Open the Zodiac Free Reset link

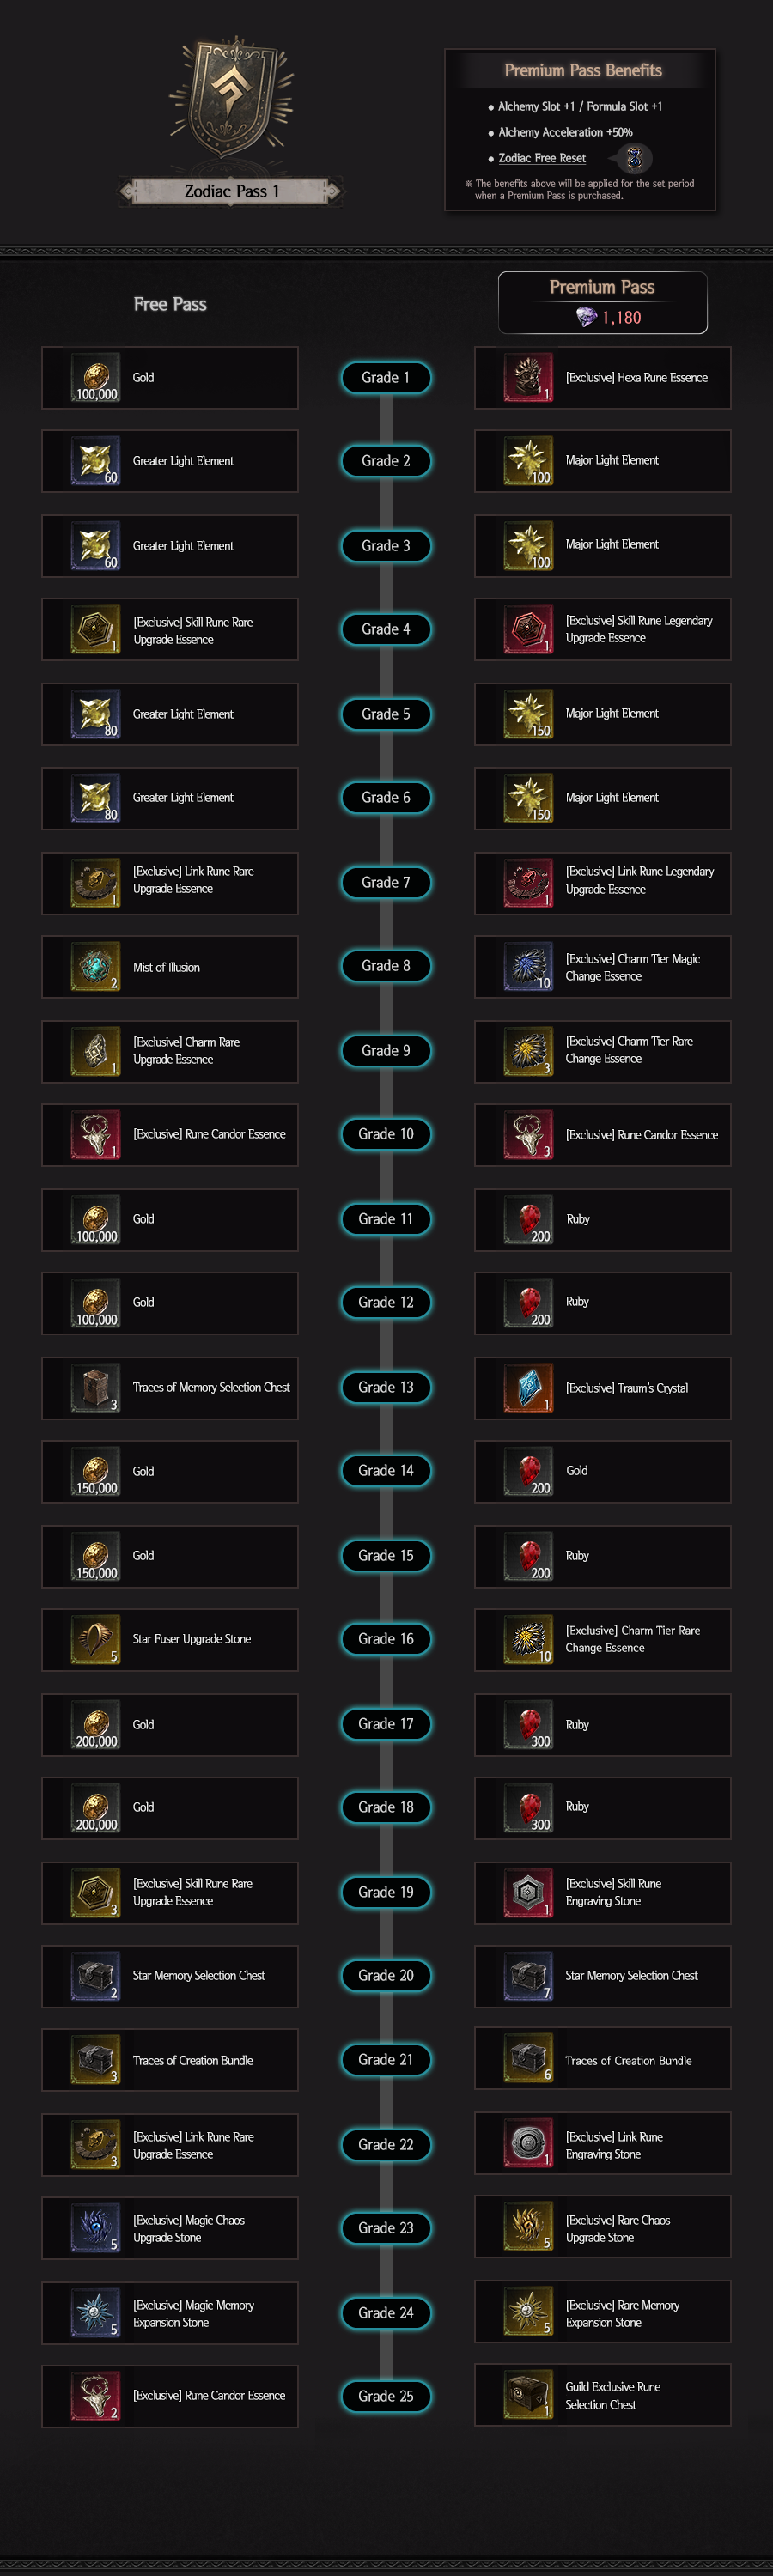coord(542,158)
